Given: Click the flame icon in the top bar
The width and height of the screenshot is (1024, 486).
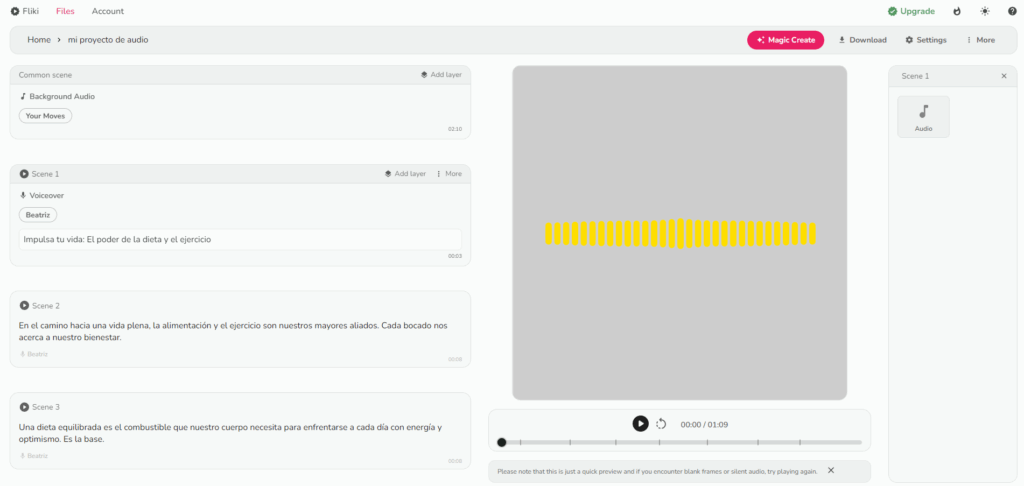Looking at the screenshot, I should click(x=957, y=11).
